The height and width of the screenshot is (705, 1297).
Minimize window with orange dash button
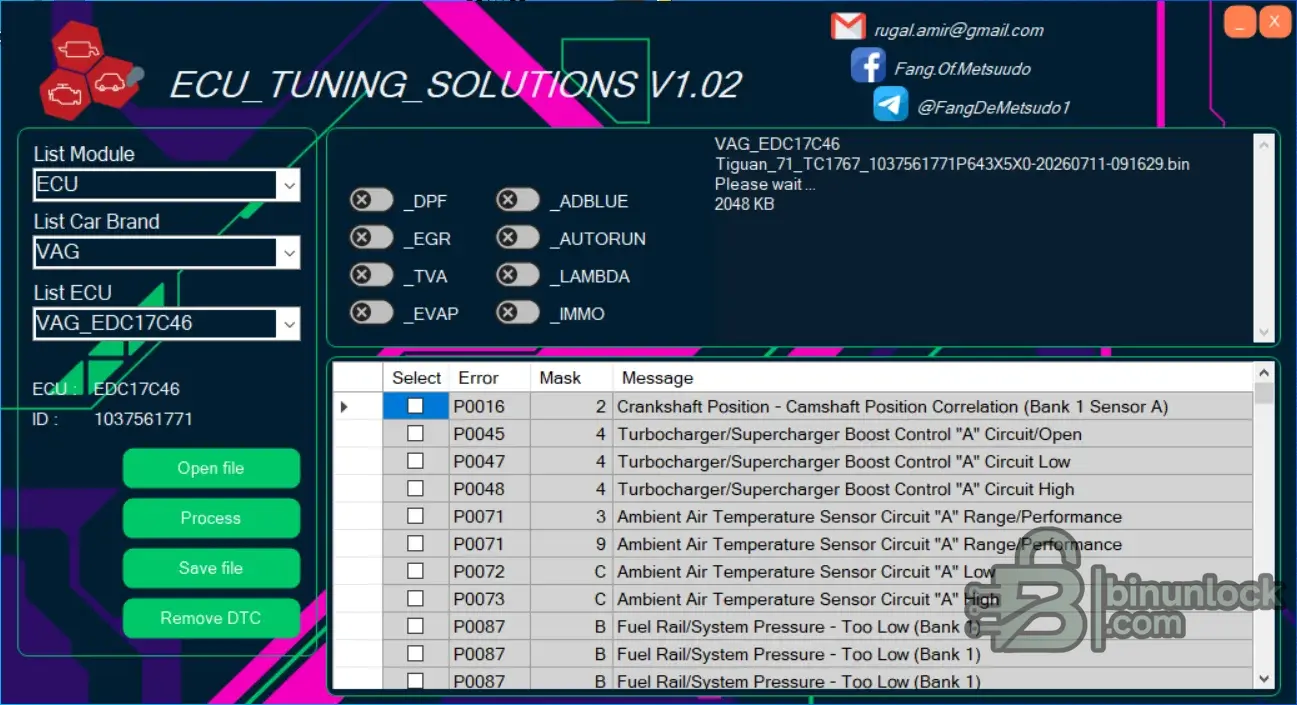(x=1240, y=21)
